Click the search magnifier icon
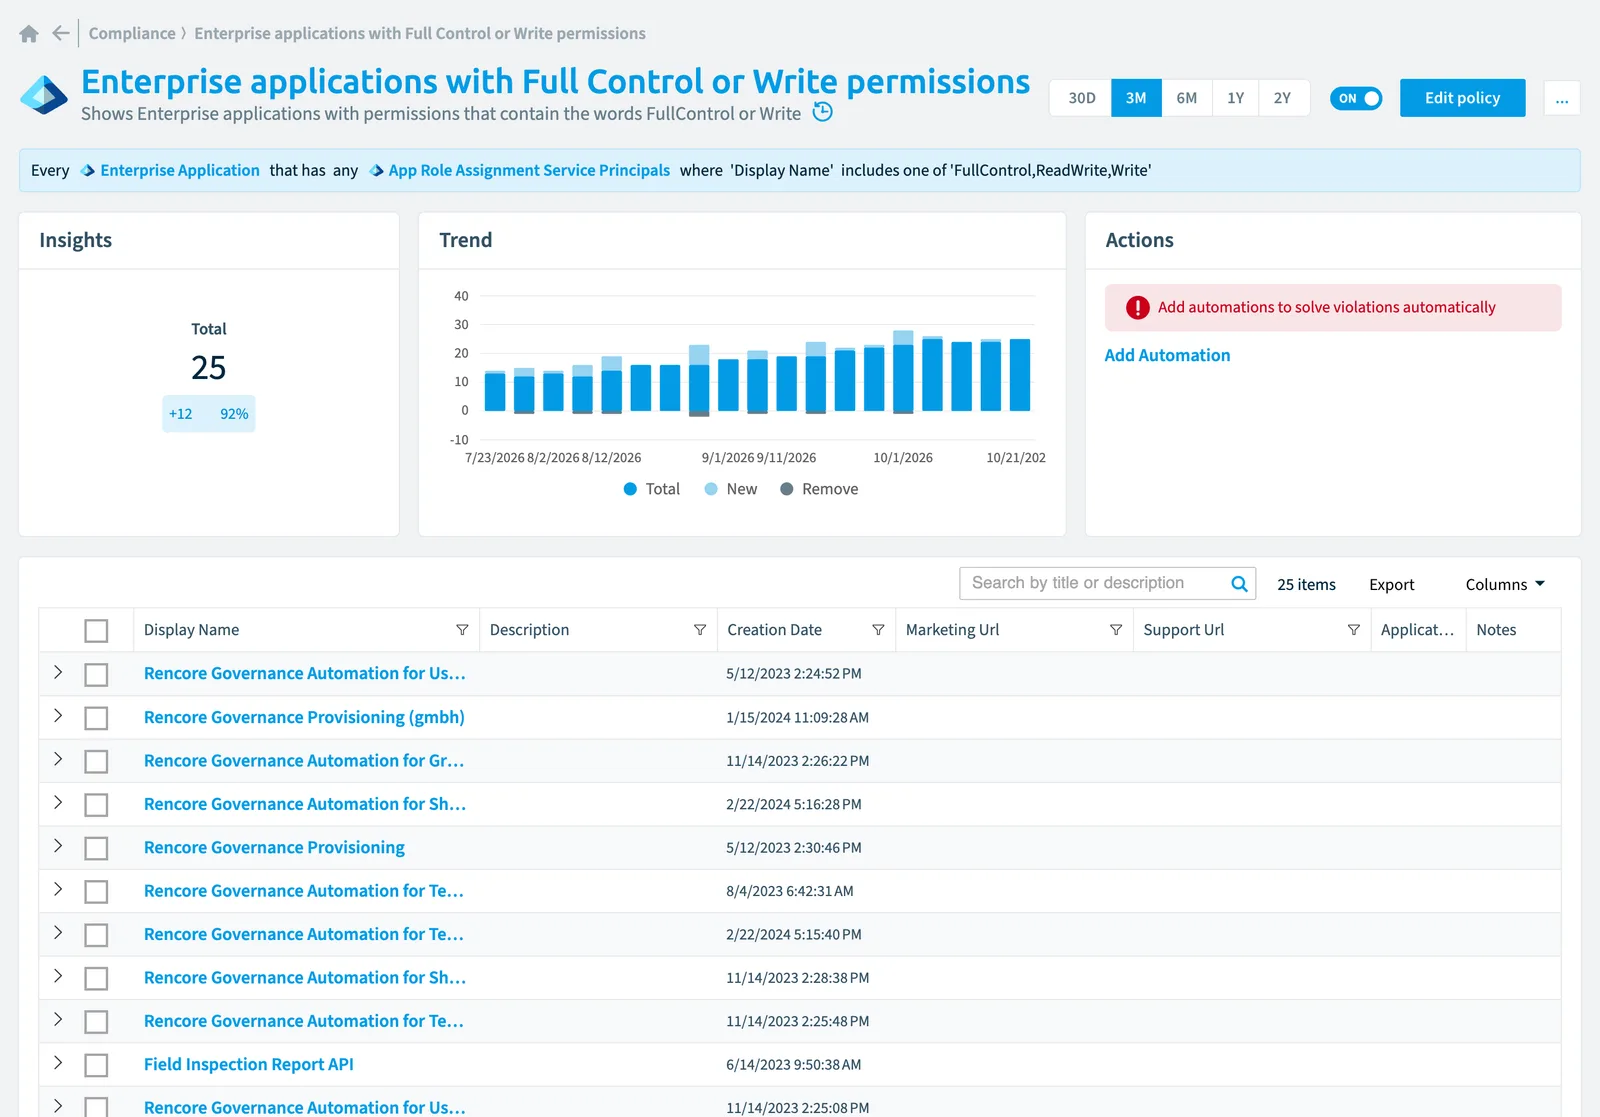Screen dimensions: 1600x1117 tap(1239, 584)
